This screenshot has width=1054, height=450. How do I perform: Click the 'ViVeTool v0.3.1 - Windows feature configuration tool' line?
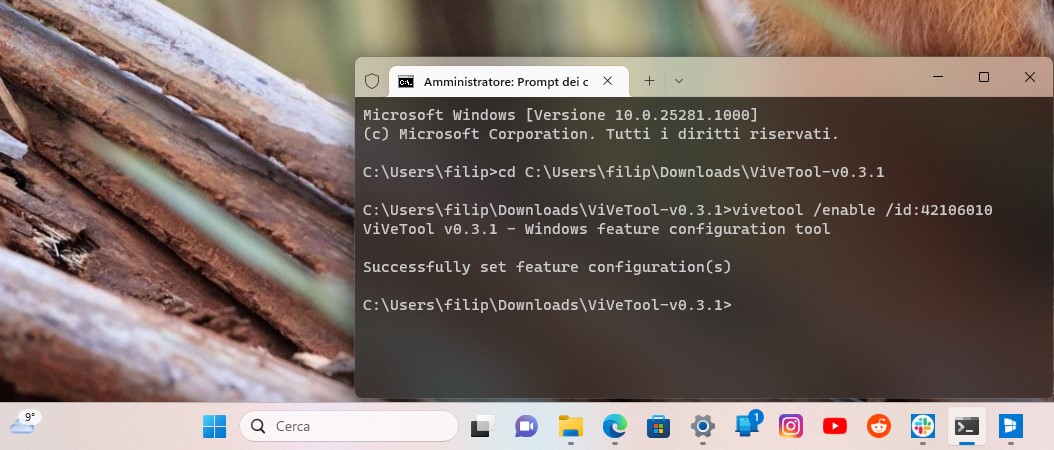(596, 229)
